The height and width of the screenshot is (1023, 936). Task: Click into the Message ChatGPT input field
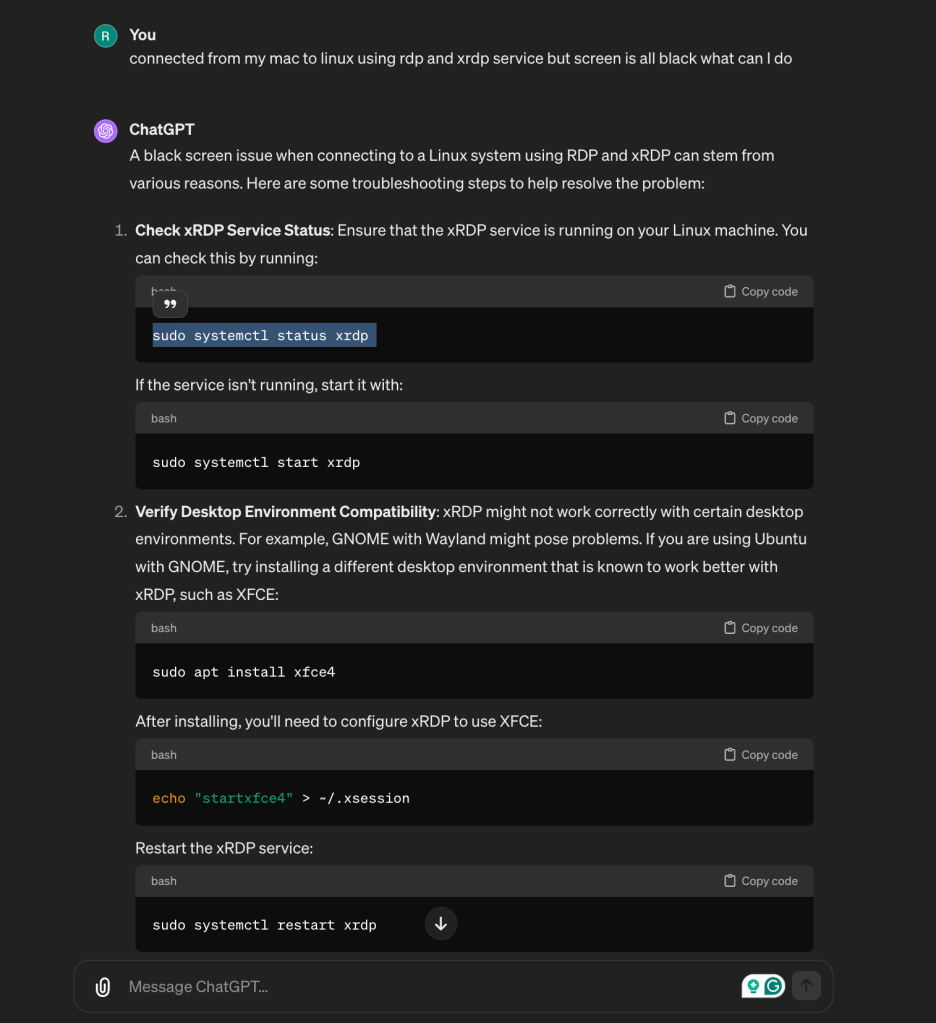coord(430,986)
